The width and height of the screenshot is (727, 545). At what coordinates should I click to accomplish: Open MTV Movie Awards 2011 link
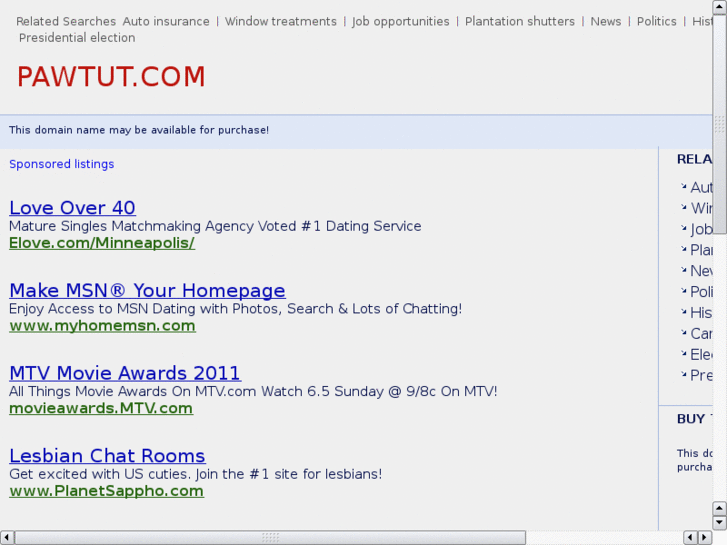125,373
